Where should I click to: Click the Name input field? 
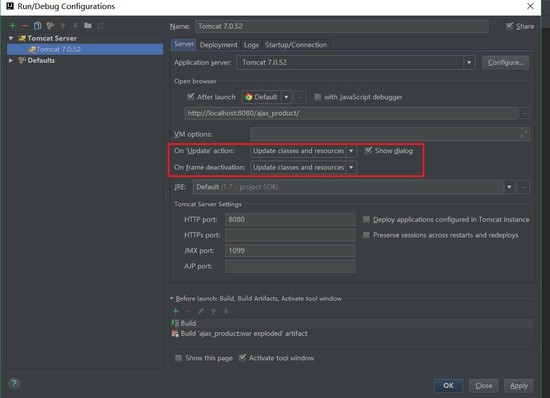(341, 26)
